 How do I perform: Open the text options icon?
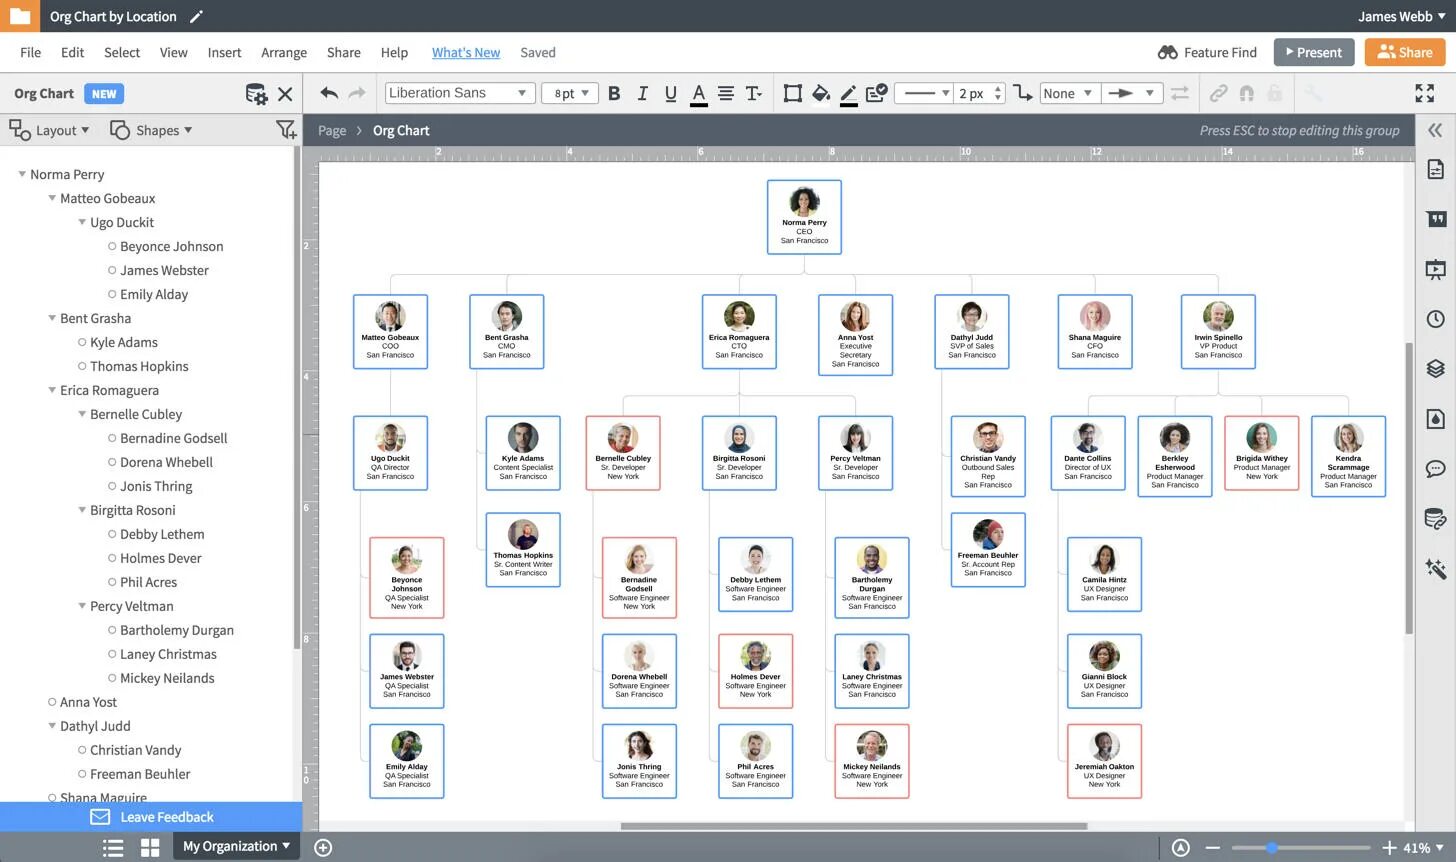(754, 93)
